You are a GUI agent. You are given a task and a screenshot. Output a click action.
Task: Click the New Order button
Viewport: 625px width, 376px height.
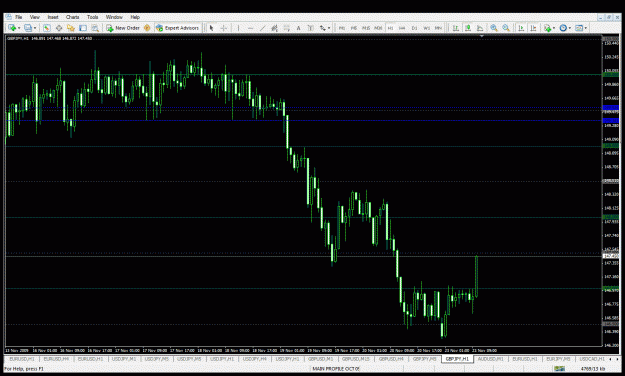123,28
